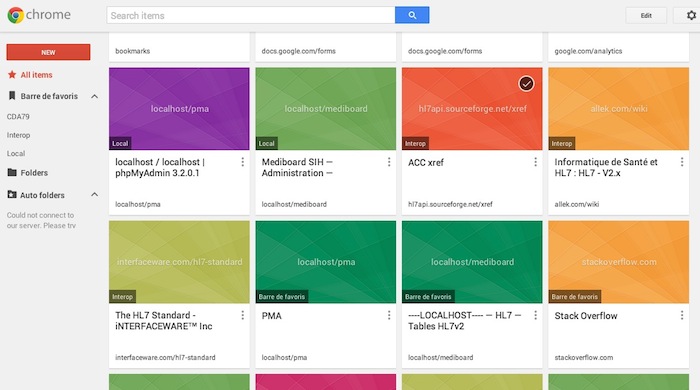Viewport: 700px width, 390px height.
Task: Click the Interop tag on allek.com/wiki thumbnail
Action: 562,143
